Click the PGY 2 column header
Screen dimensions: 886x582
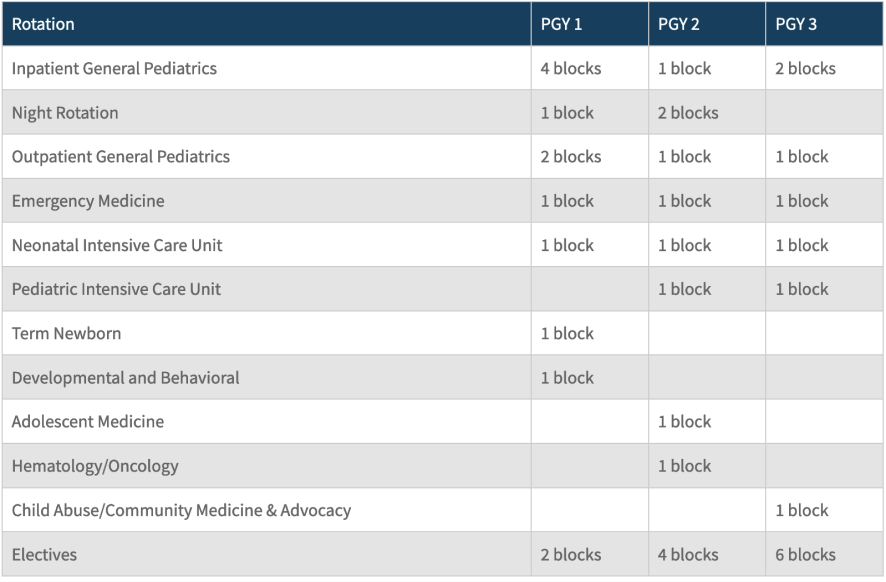[678, 24]
